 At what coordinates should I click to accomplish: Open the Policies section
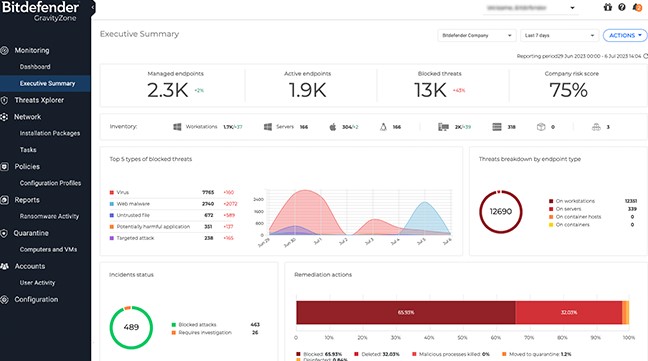[x=27, y=167]
